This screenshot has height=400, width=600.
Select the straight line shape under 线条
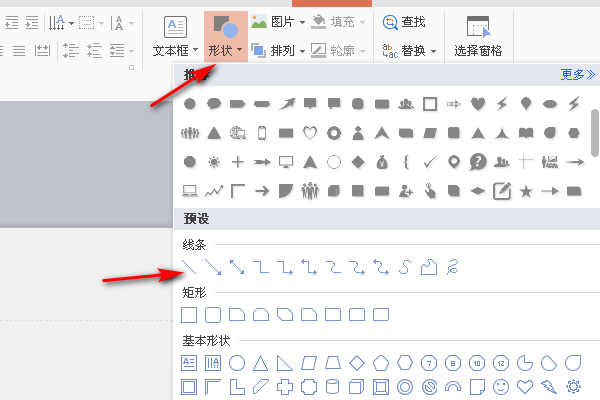(x=189, y=267)
